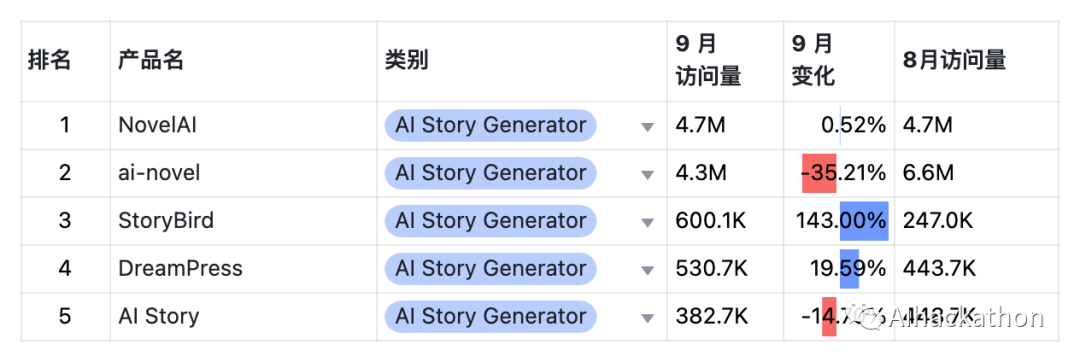
Task: Expand the category dropdown arrow for StoryBird
Action: (647, 222)
